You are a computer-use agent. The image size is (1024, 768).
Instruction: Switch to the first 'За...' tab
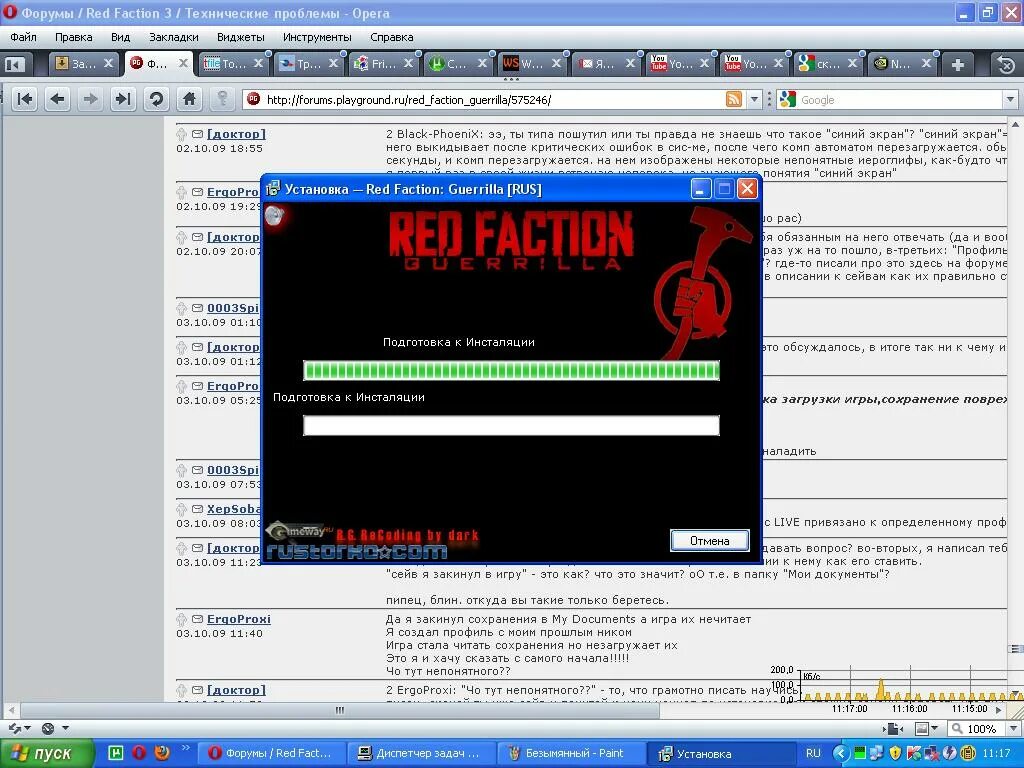(84, 63)
